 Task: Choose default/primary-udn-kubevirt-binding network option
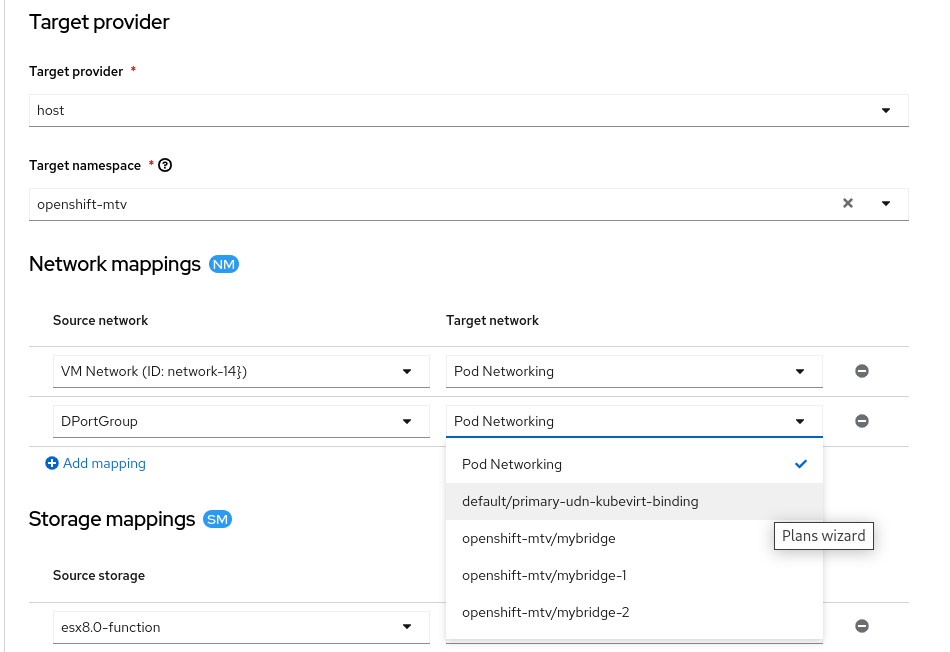coord(580,501)
